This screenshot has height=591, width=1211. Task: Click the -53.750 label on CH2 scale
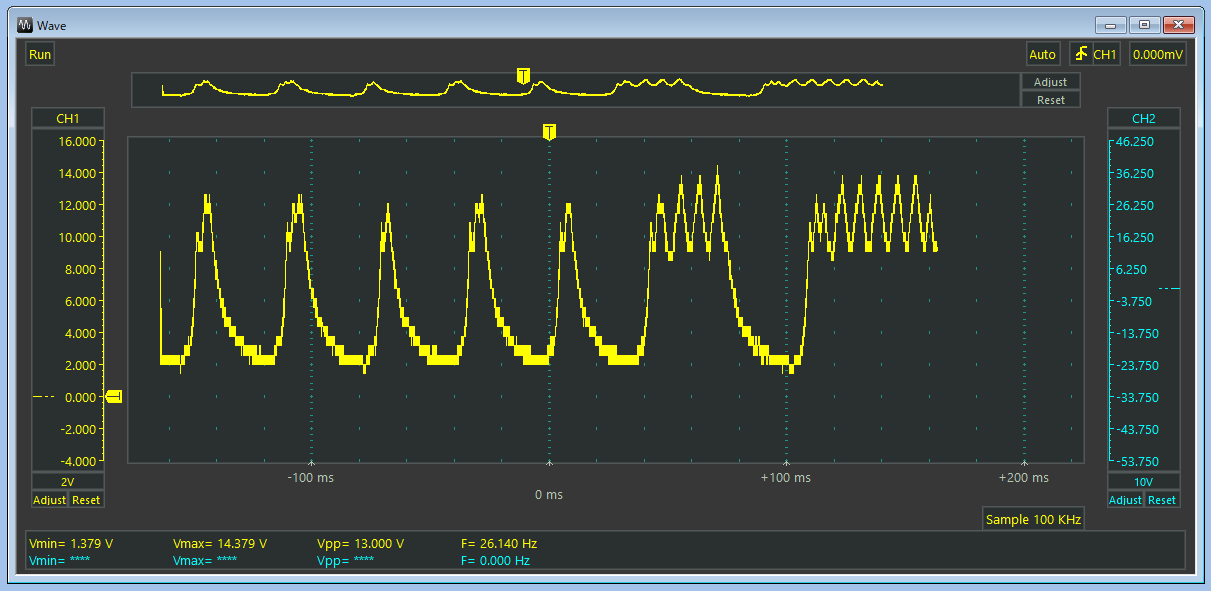pyautogui.click(x=1140, y=462)
